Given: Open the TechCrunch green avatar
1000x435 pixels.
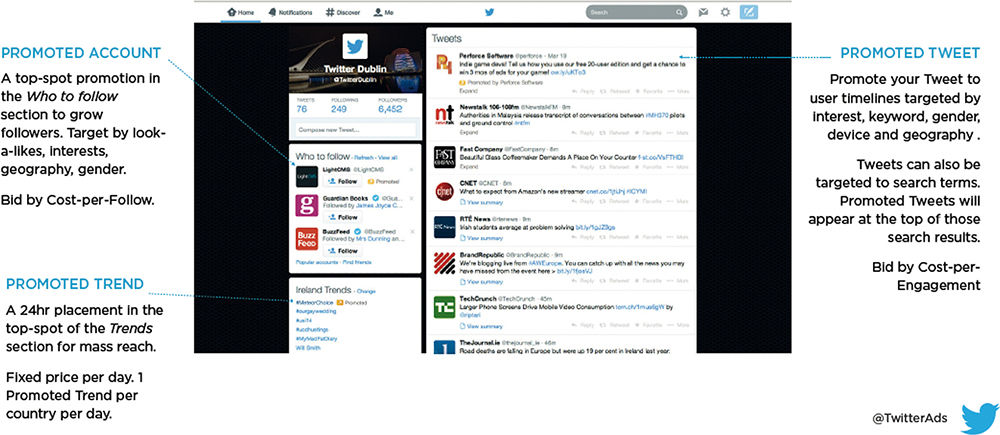Looking at the screenshot, I should [x=444, y=307].
